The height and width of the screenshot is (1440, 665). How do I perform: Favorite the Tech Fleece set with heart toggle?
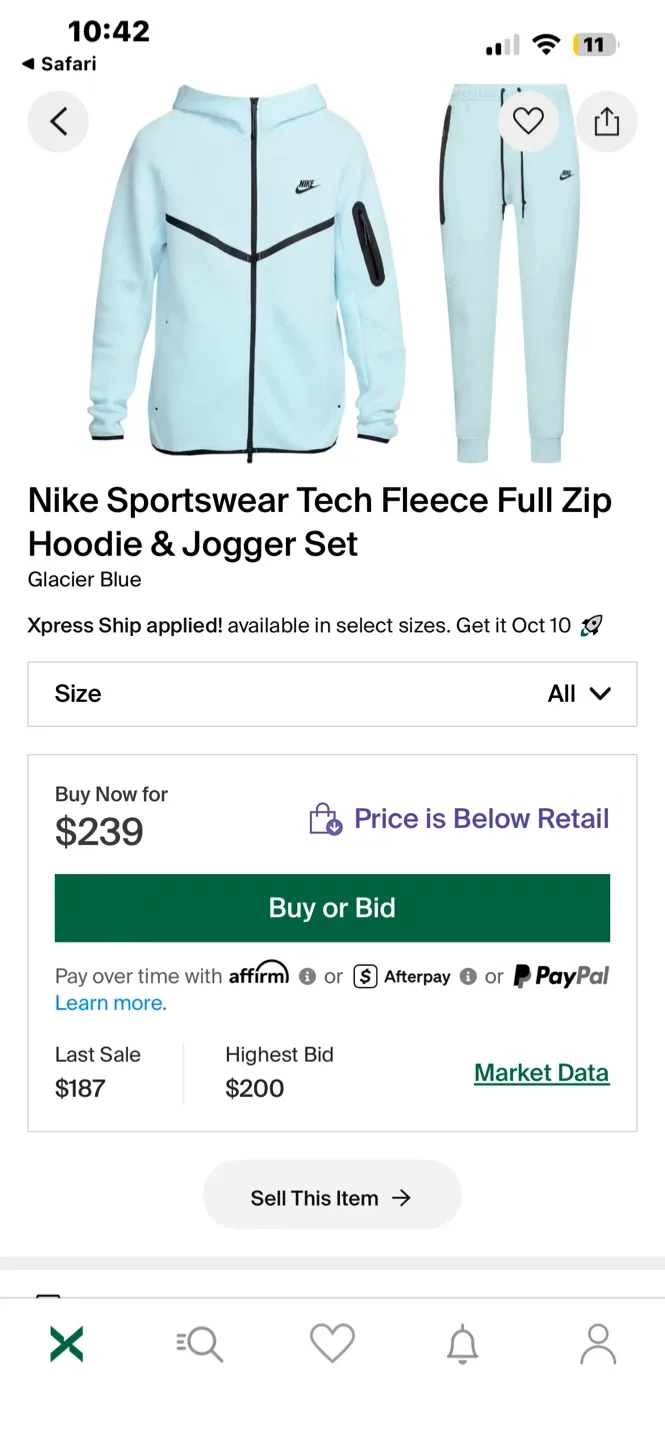(528, 120)
